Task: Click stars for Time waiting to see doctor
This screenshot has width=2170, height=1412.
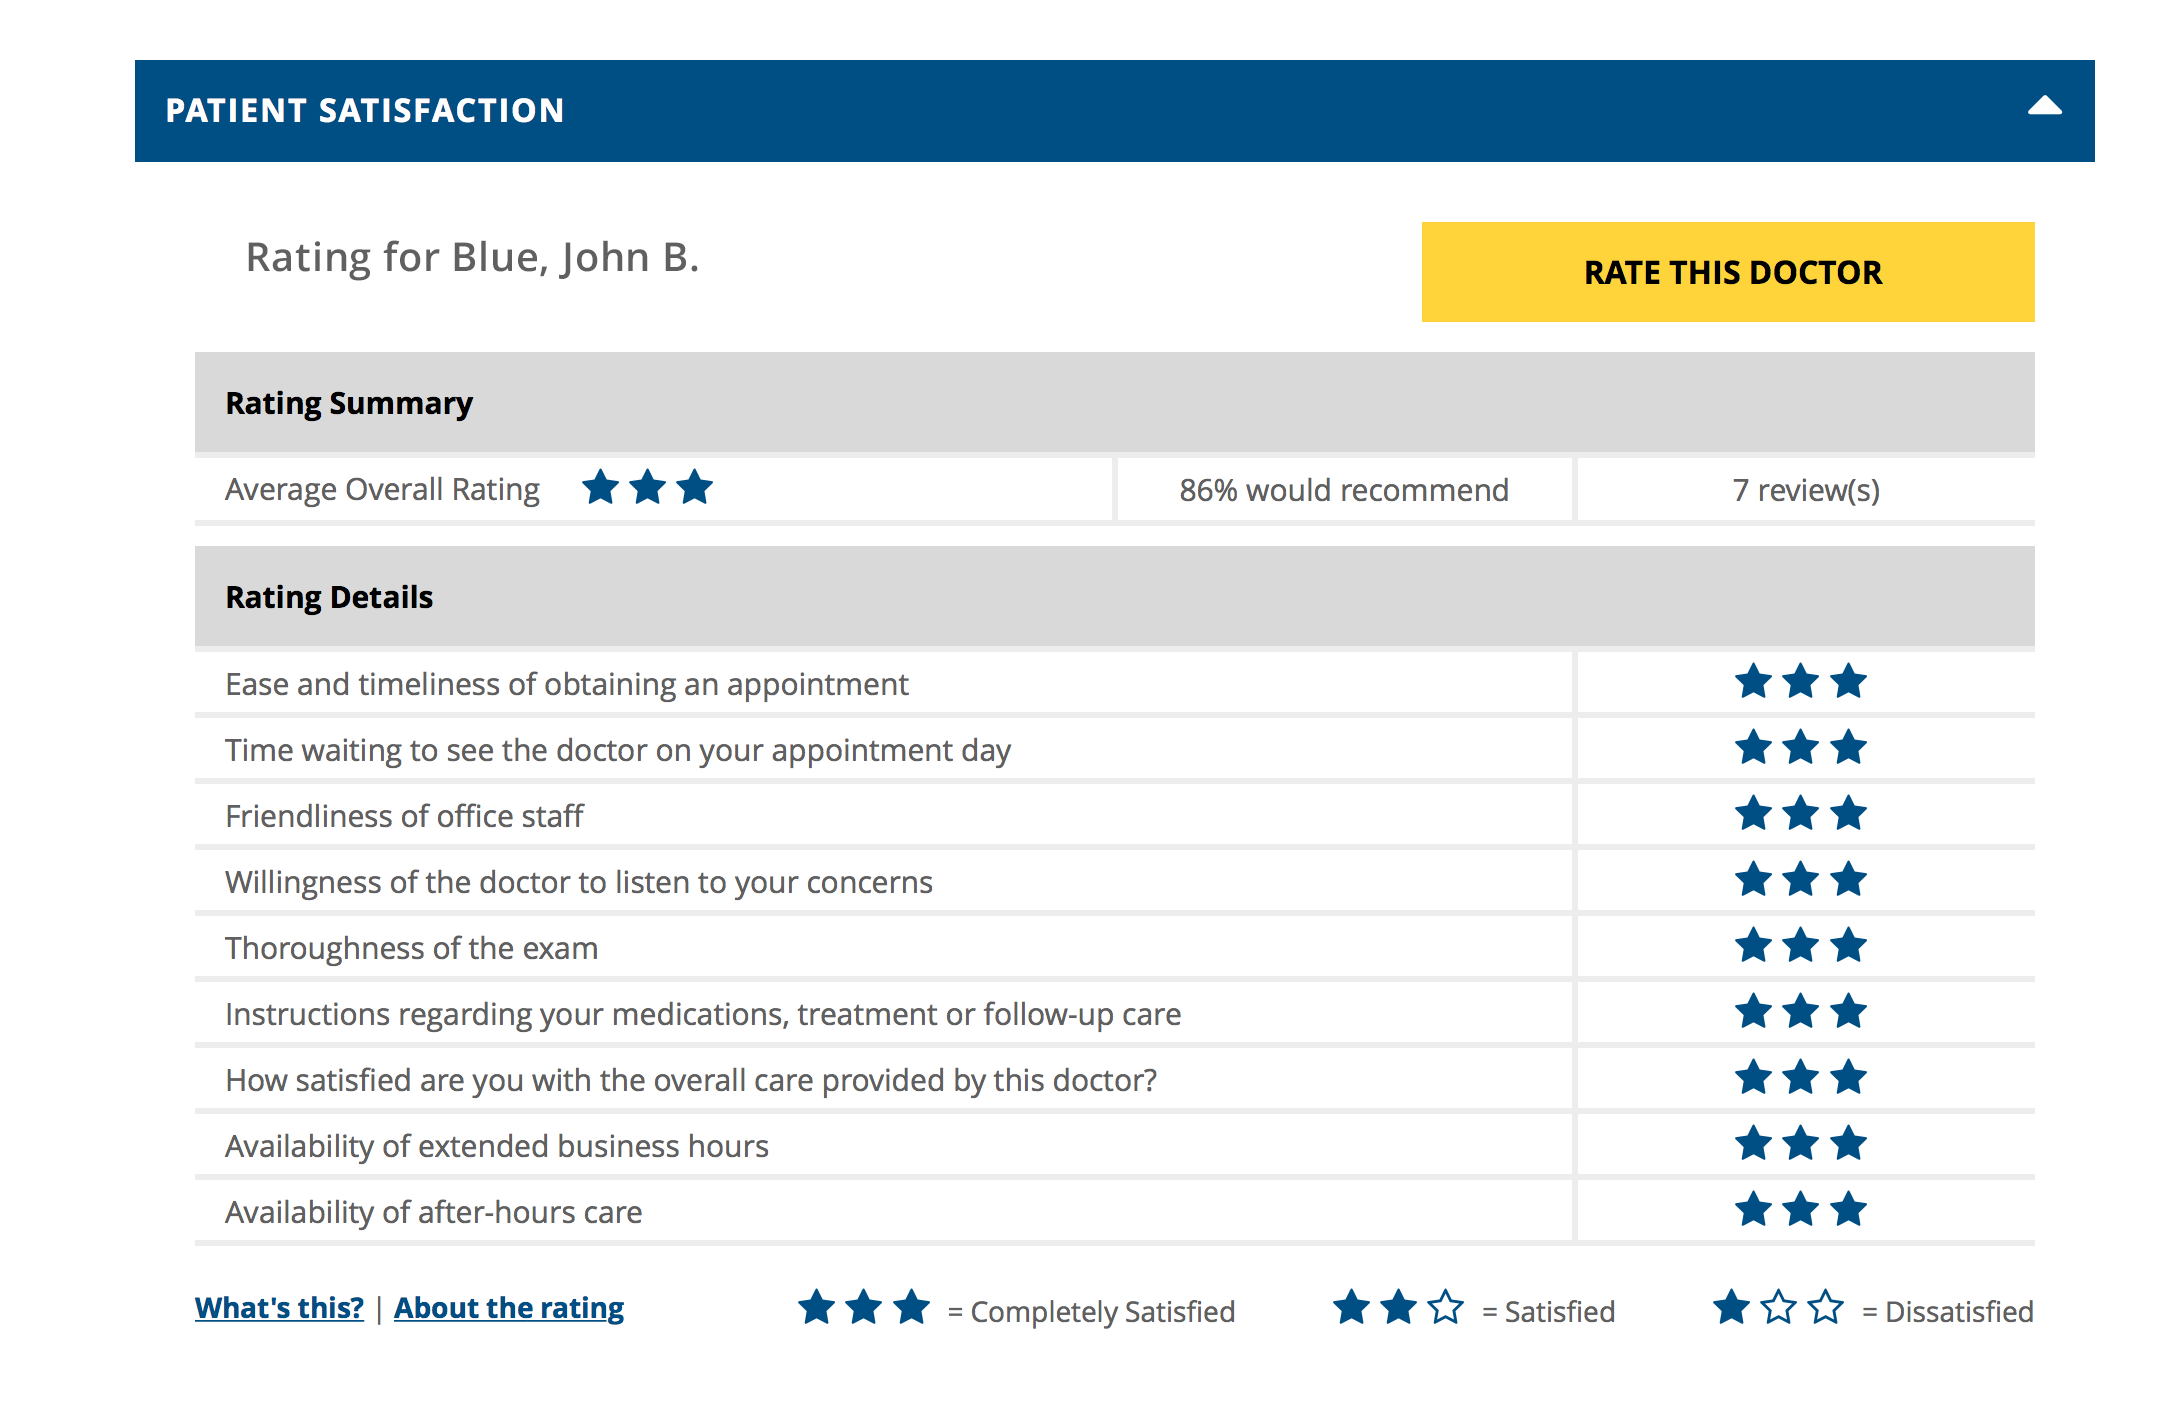Action: tap(1800, 748)
